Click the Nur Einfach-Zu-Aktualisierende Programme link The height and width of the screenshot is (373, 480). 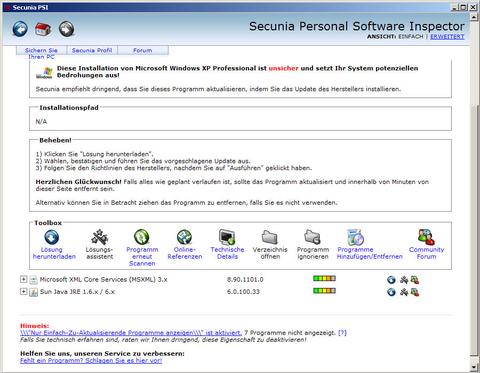[131, 333]
